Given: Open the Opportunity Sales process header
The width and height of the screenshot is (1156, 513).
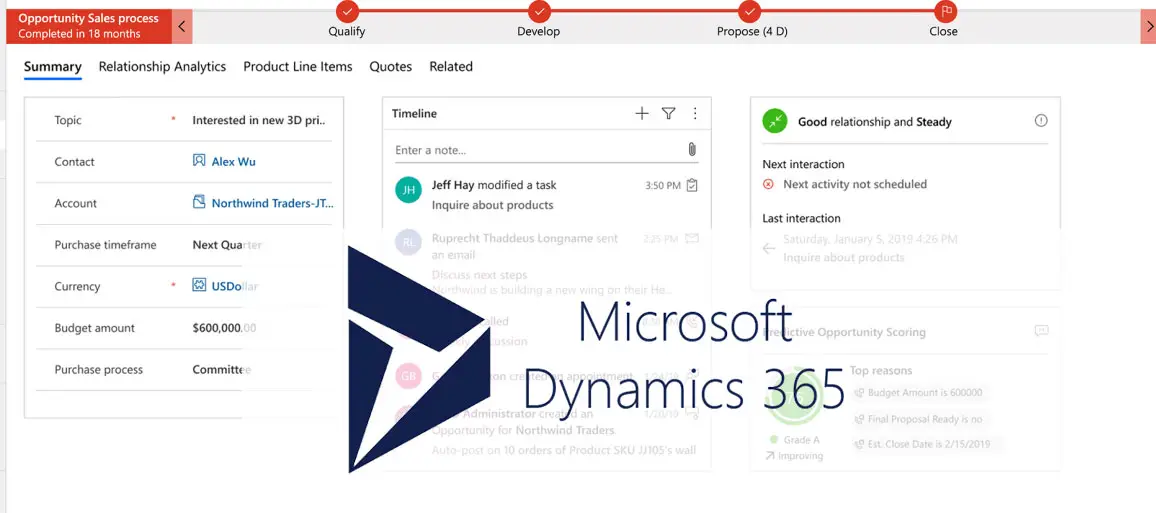Looking at the screenshot, I should 88,27.
